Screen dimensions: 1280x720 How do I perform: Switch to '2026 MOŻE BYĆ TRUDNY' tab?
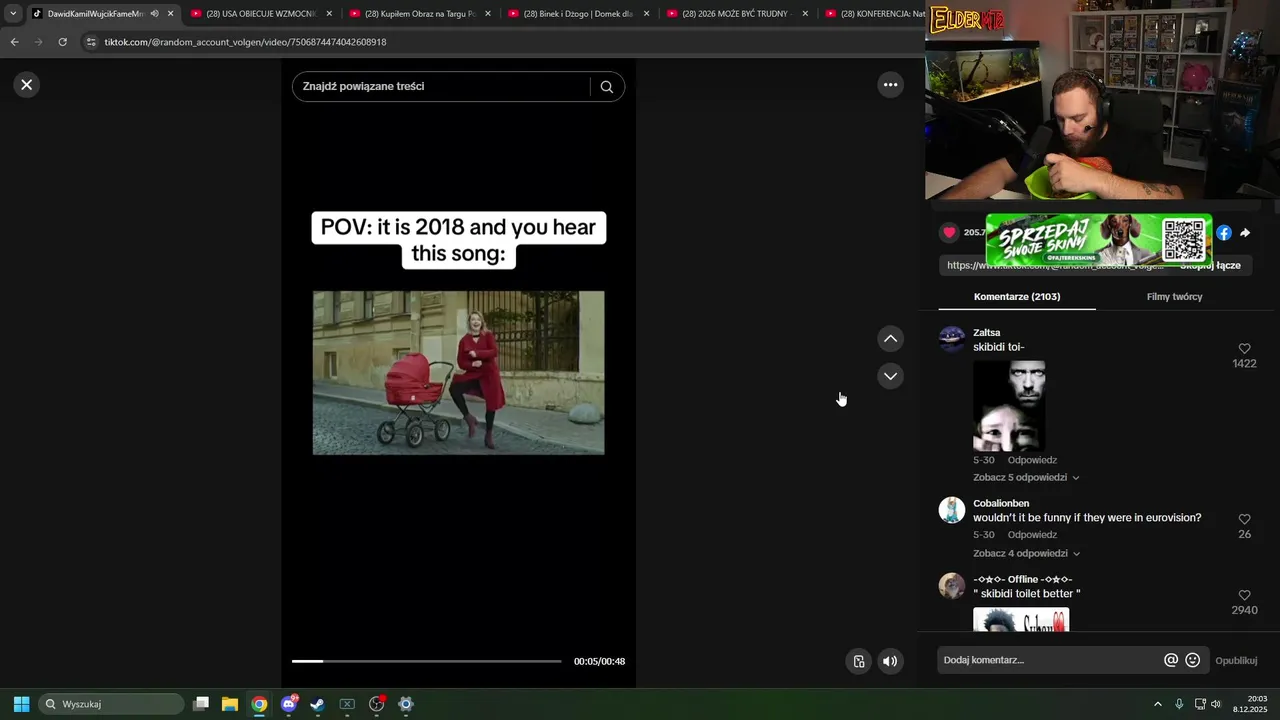(737, 14)
